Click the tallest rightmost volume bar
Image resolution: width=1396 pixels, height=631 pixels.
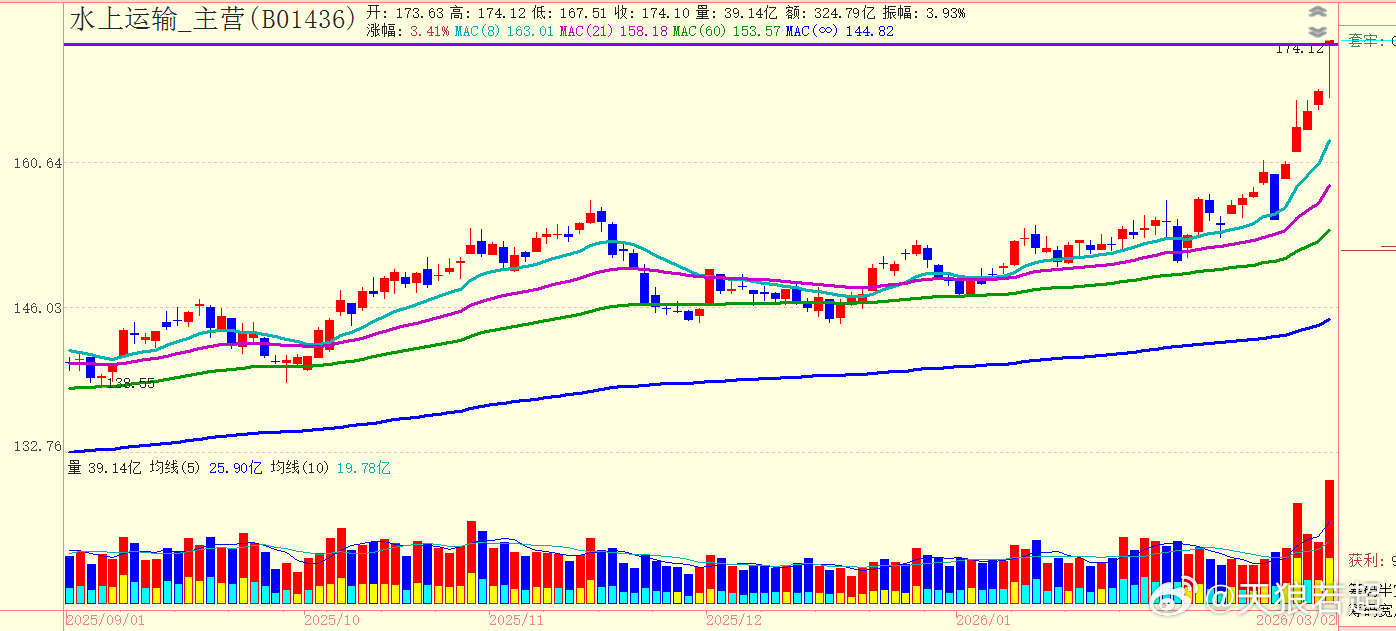click(x=1329, y=542)
